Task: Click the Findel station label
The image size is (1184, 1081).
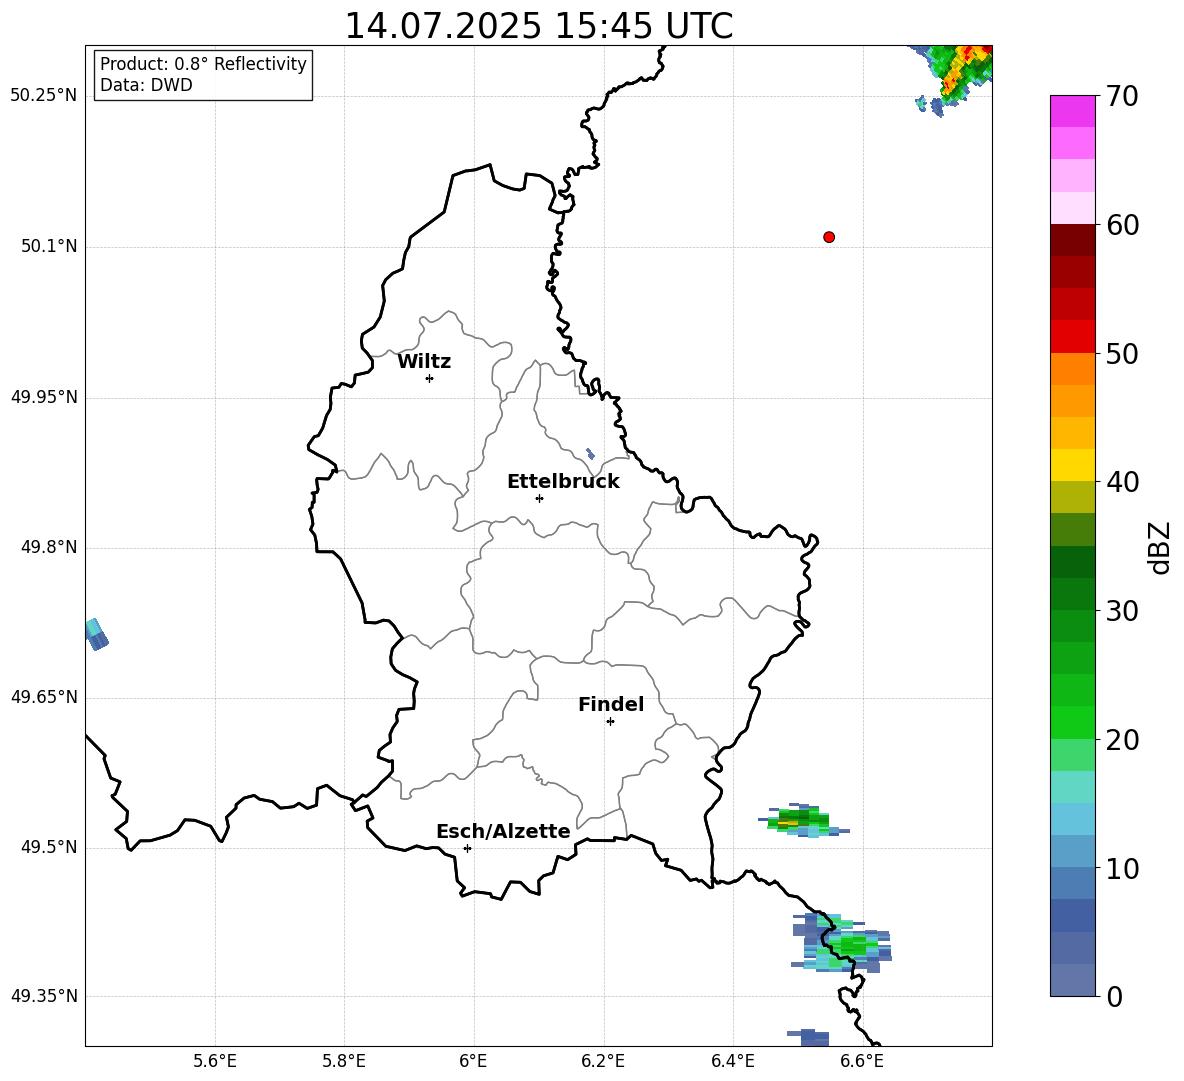Action: click(x=611, y=704)
